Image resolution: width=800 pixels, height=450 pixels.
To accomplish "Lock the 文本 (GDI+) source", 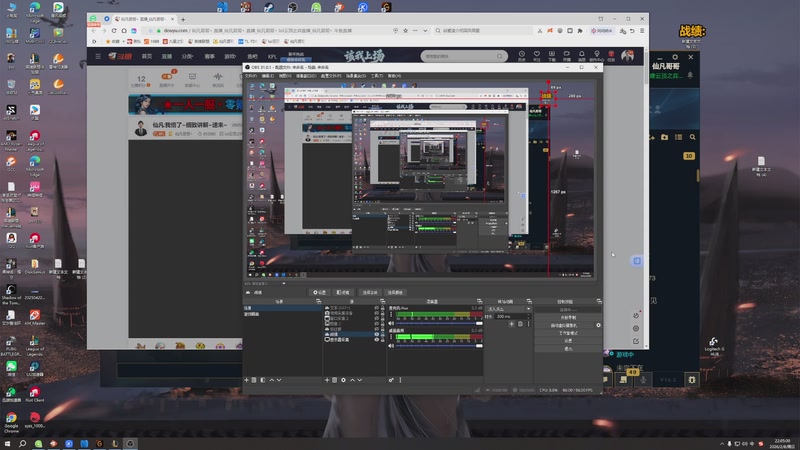I will coord(382,308).
